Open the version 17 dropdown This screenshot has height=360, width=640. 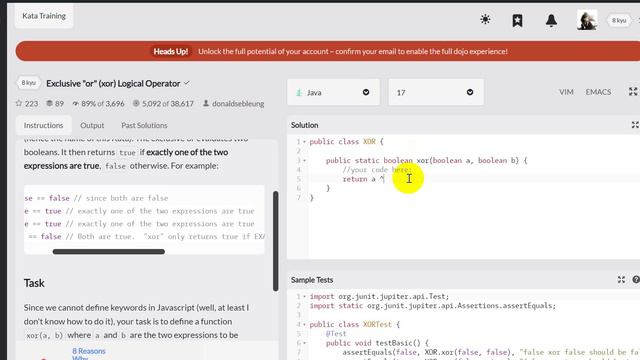(436, 93)
